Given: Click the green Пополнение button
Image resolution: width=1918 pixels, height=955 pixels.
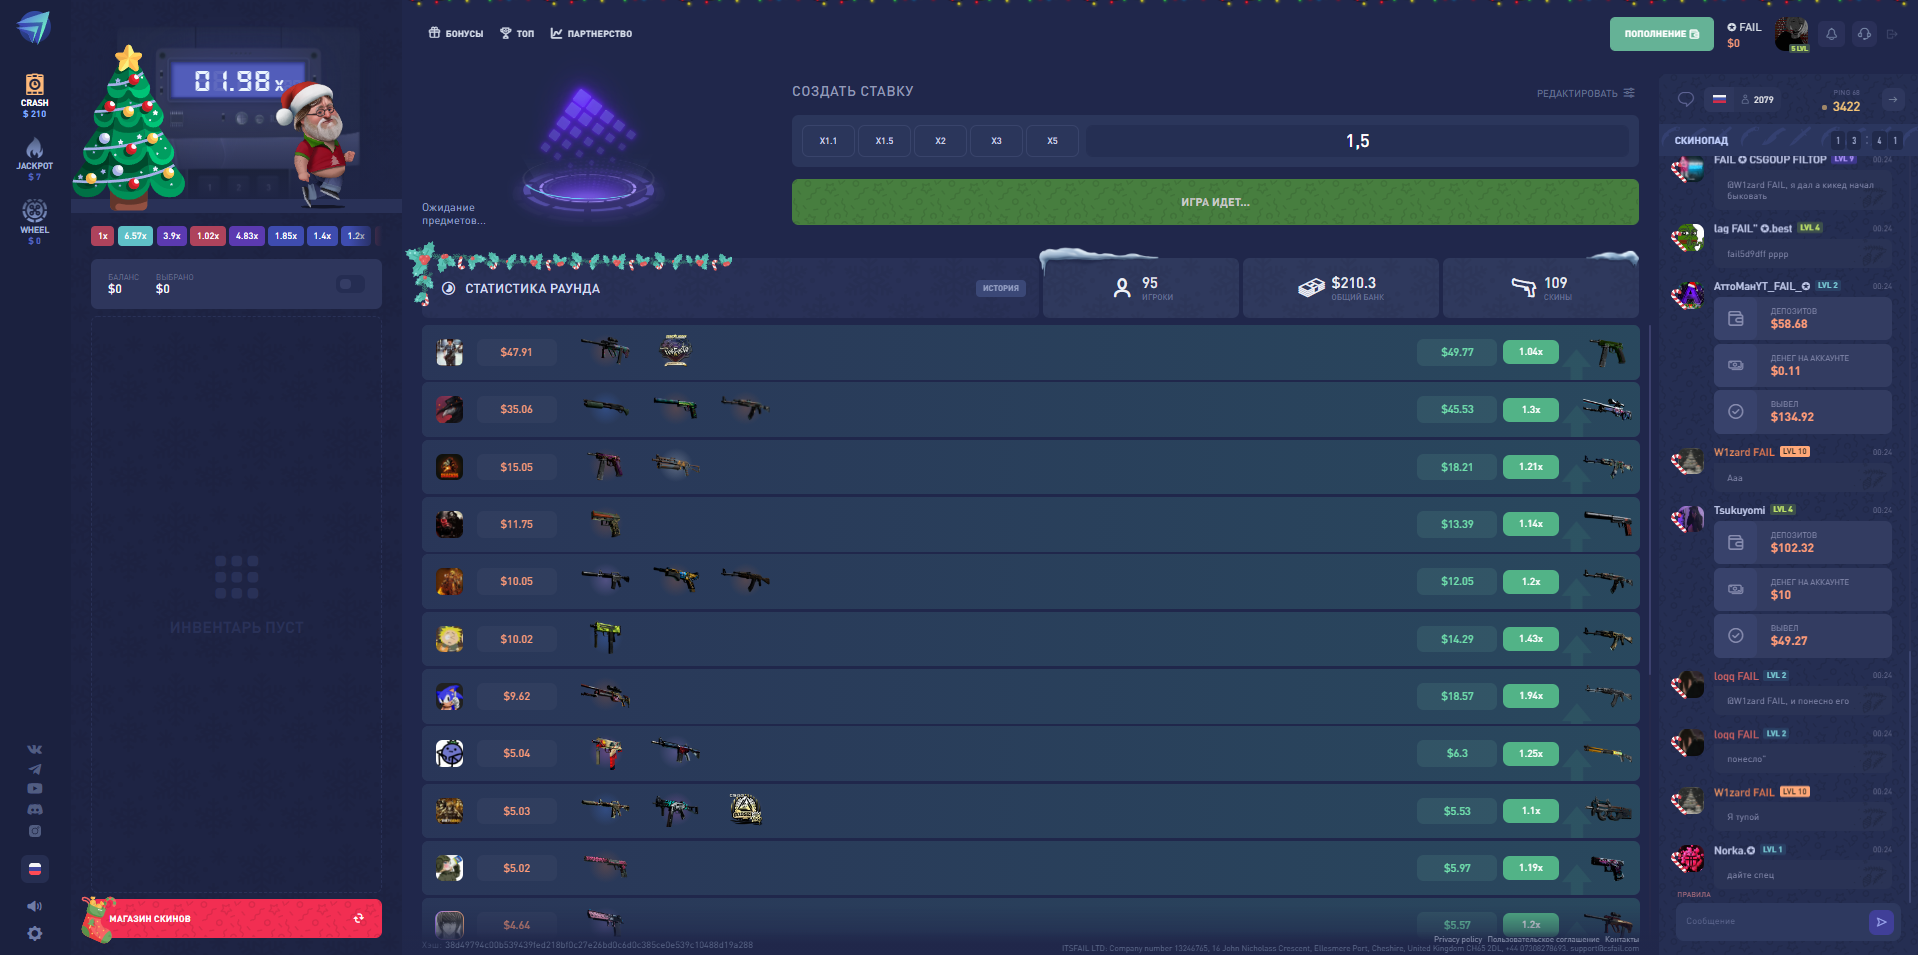Looking at the screenshot, I should 1661,34.
